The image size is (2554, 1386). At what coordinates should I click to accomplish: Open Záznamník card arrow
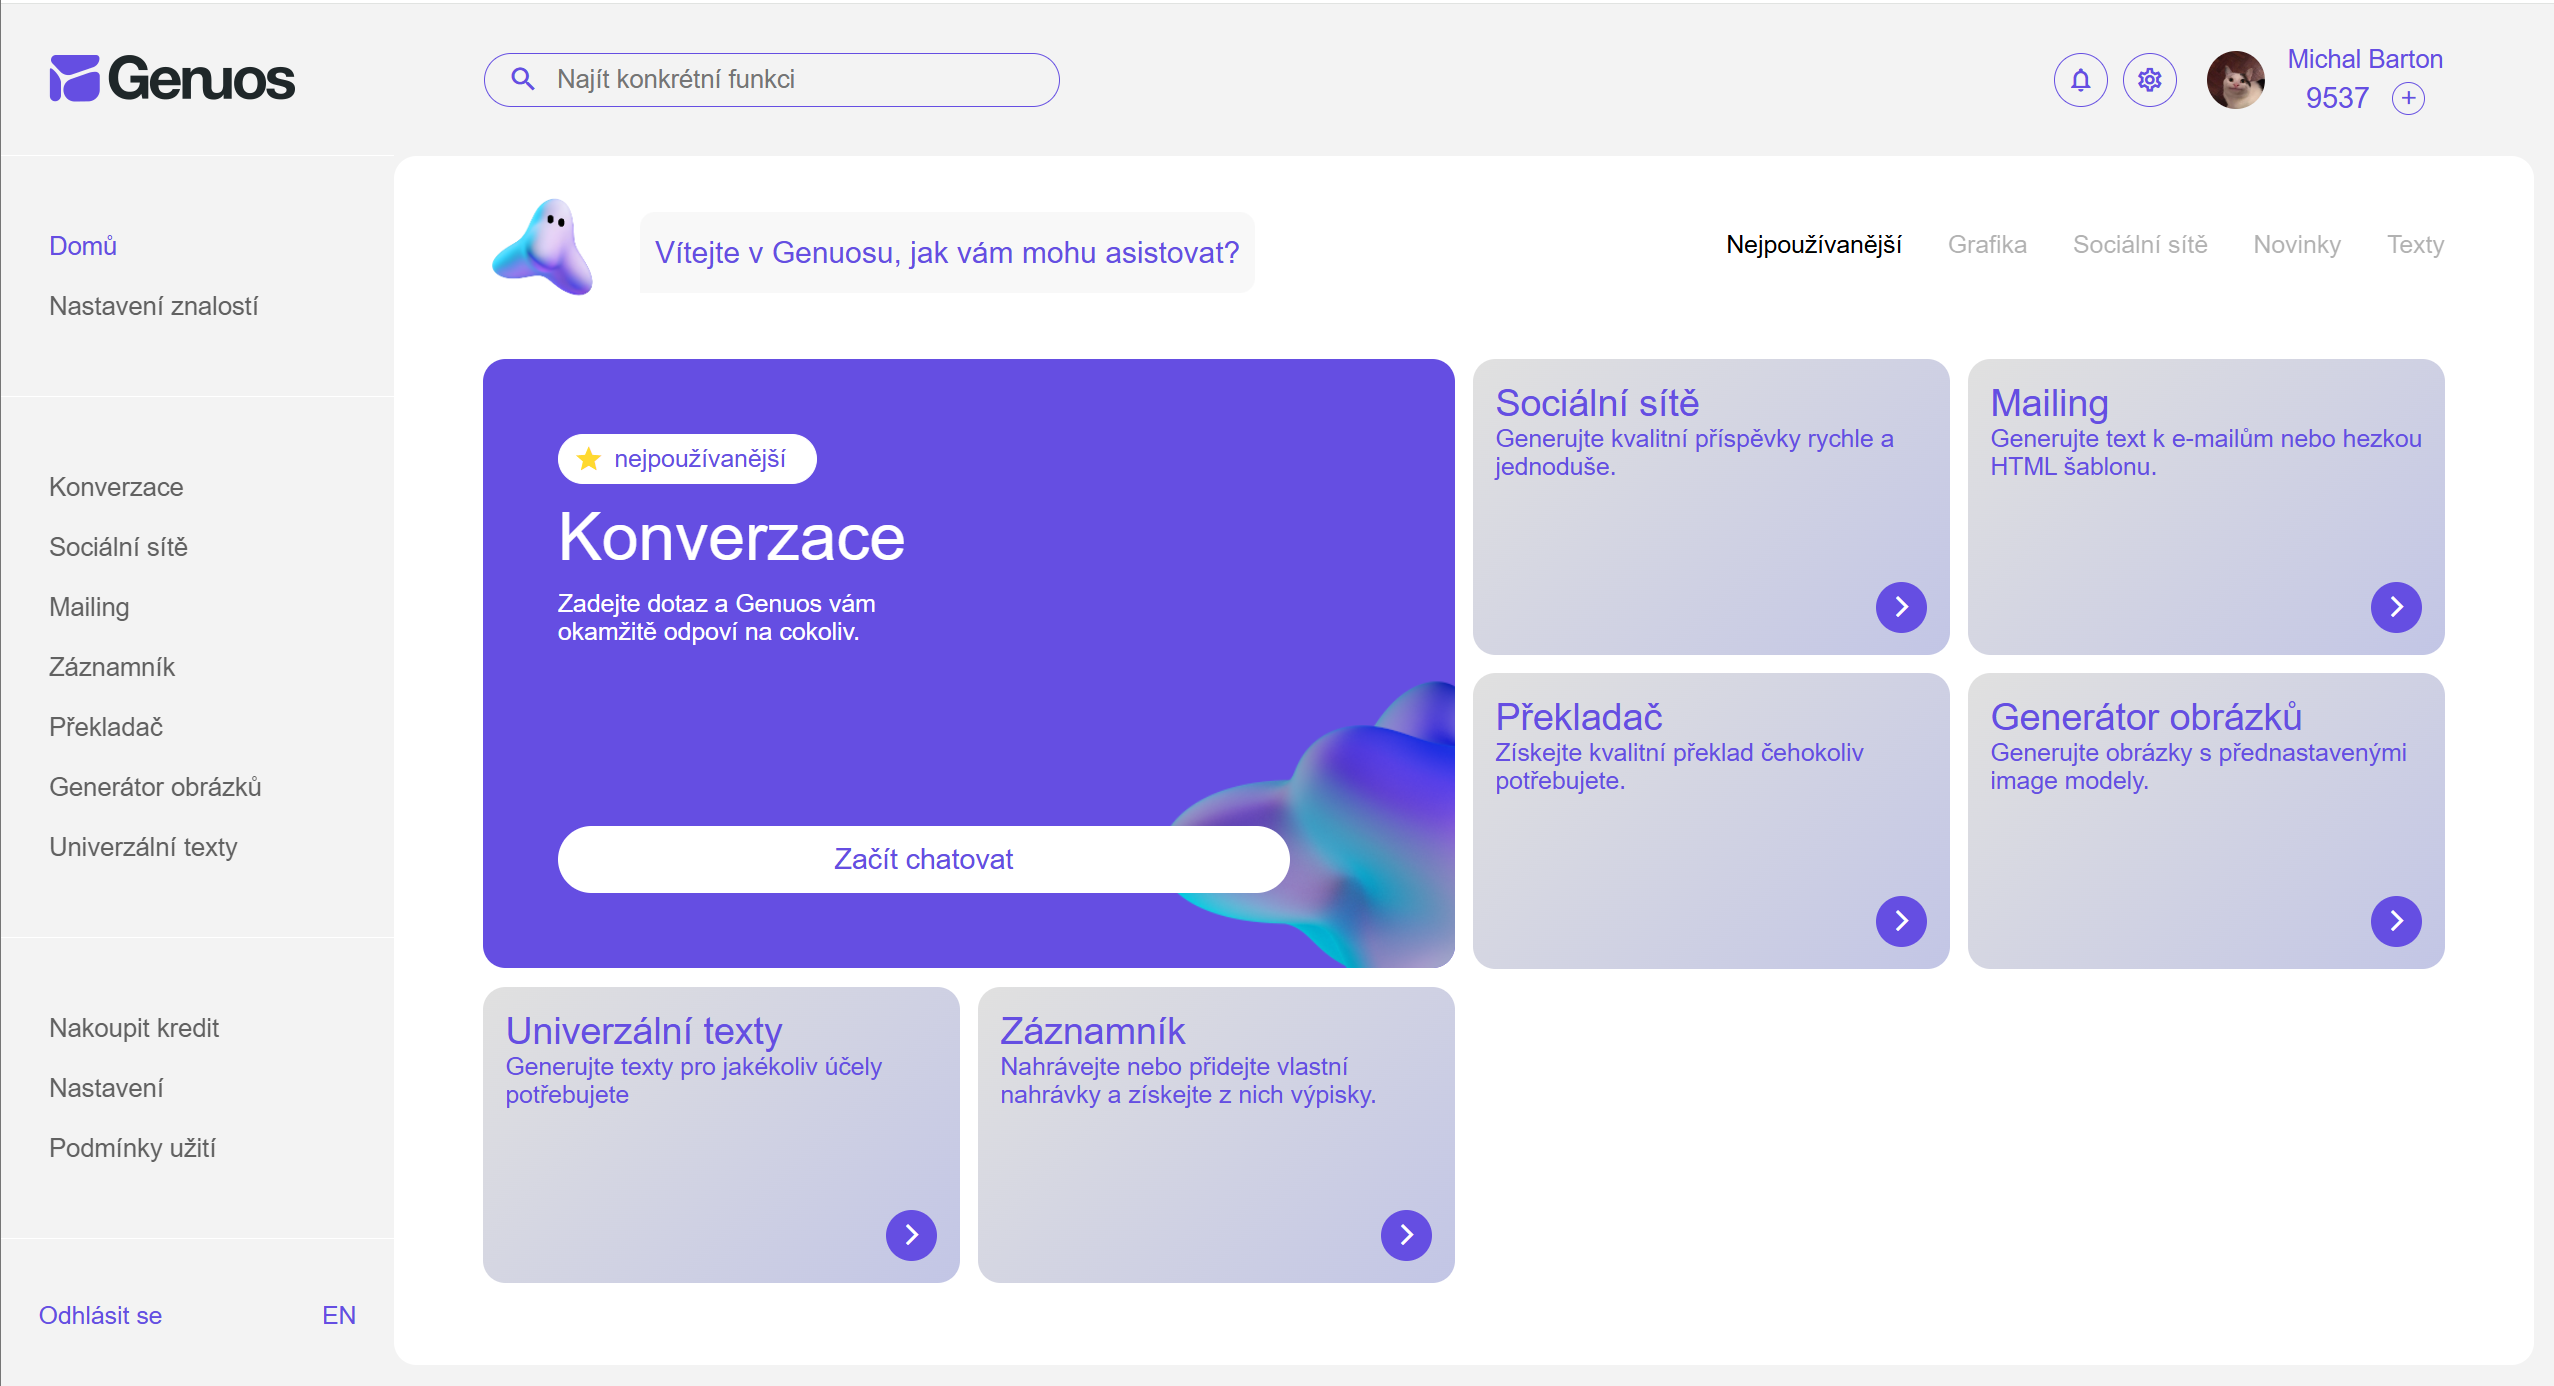[x=1406, y=1235]
